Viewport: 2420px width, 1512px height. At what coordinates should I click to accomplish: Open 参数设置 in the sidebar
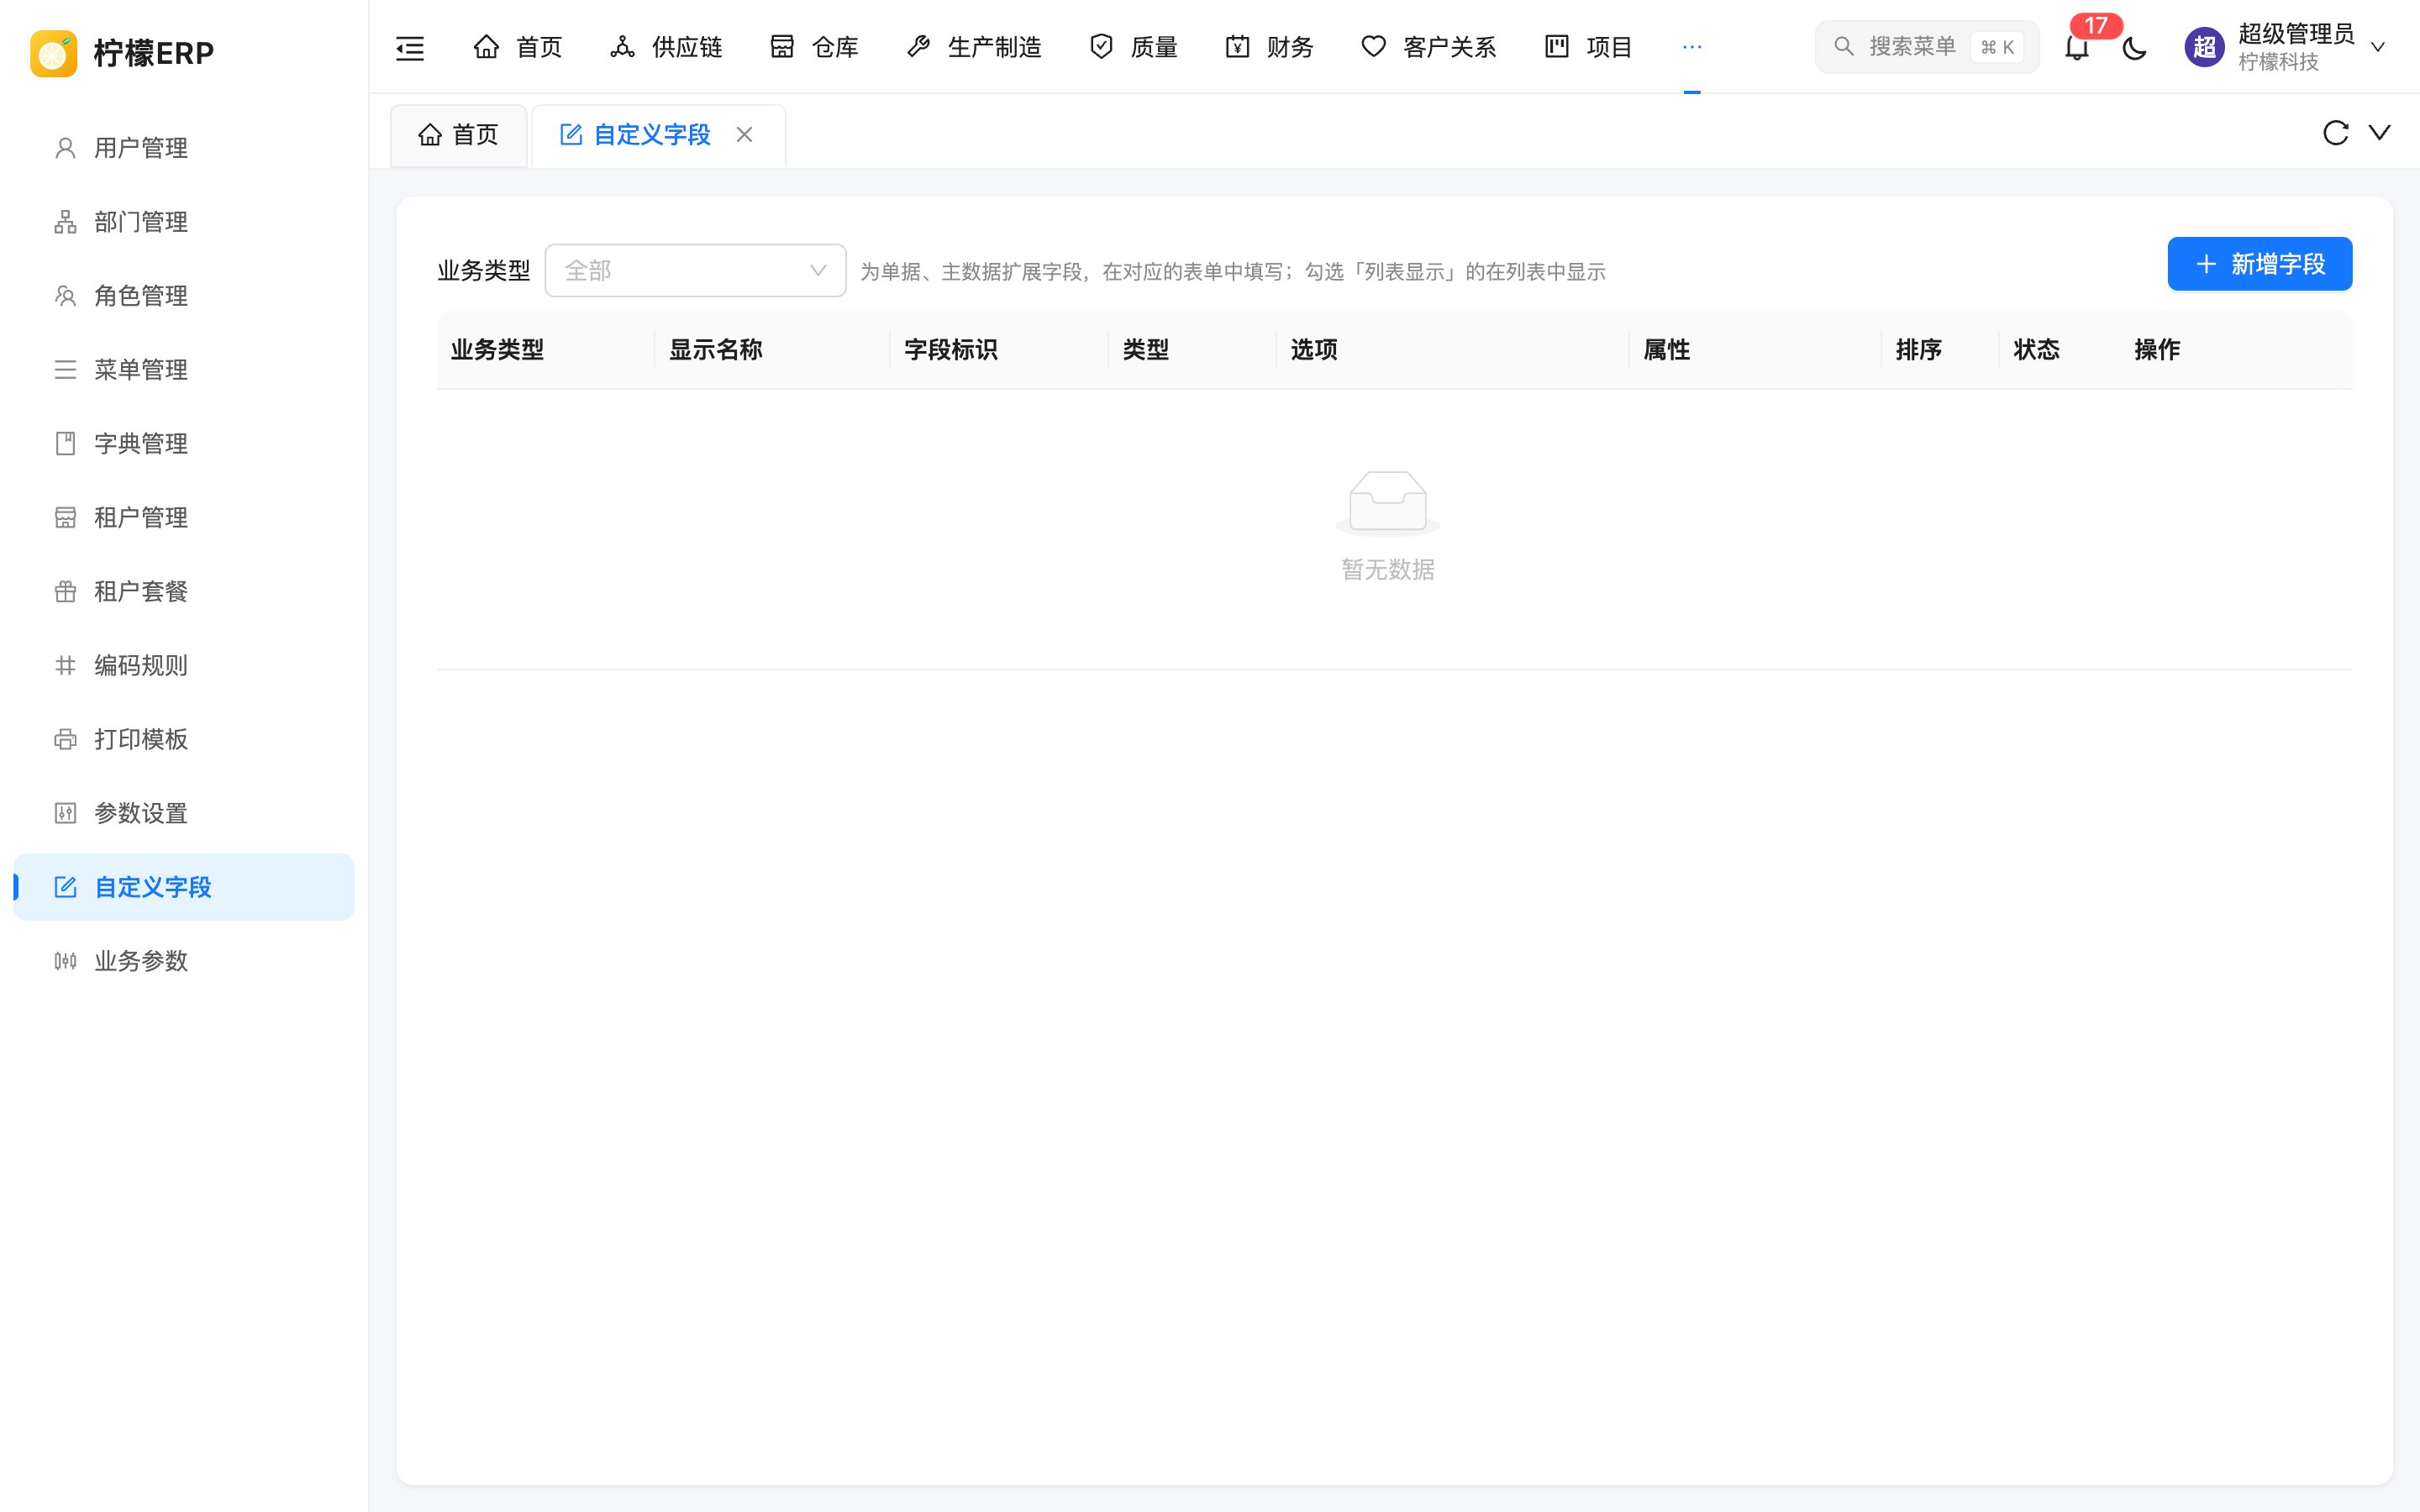pyautogui.click(x=184, y=814)
